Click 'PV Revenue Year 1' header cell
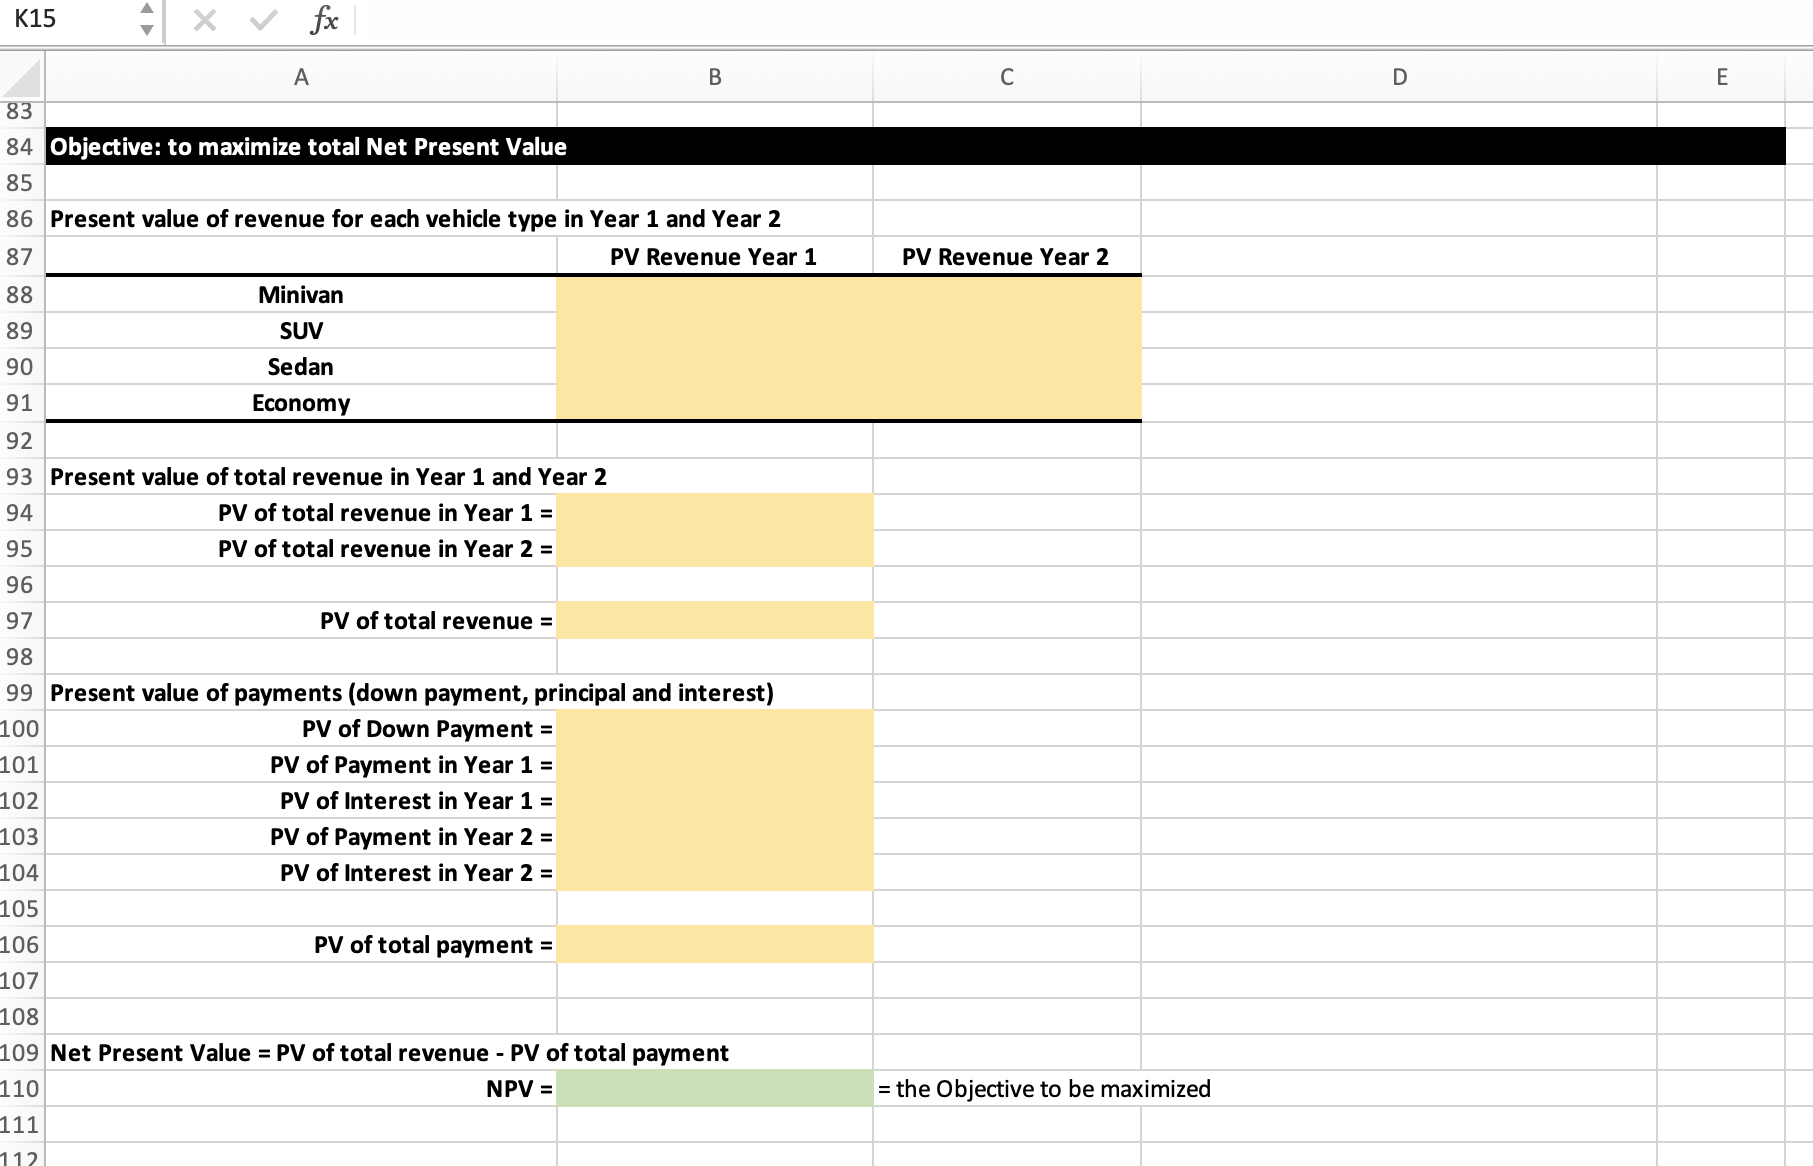Image resolution: width=1813 pixels, height=1166 pixels. (714, 257)
